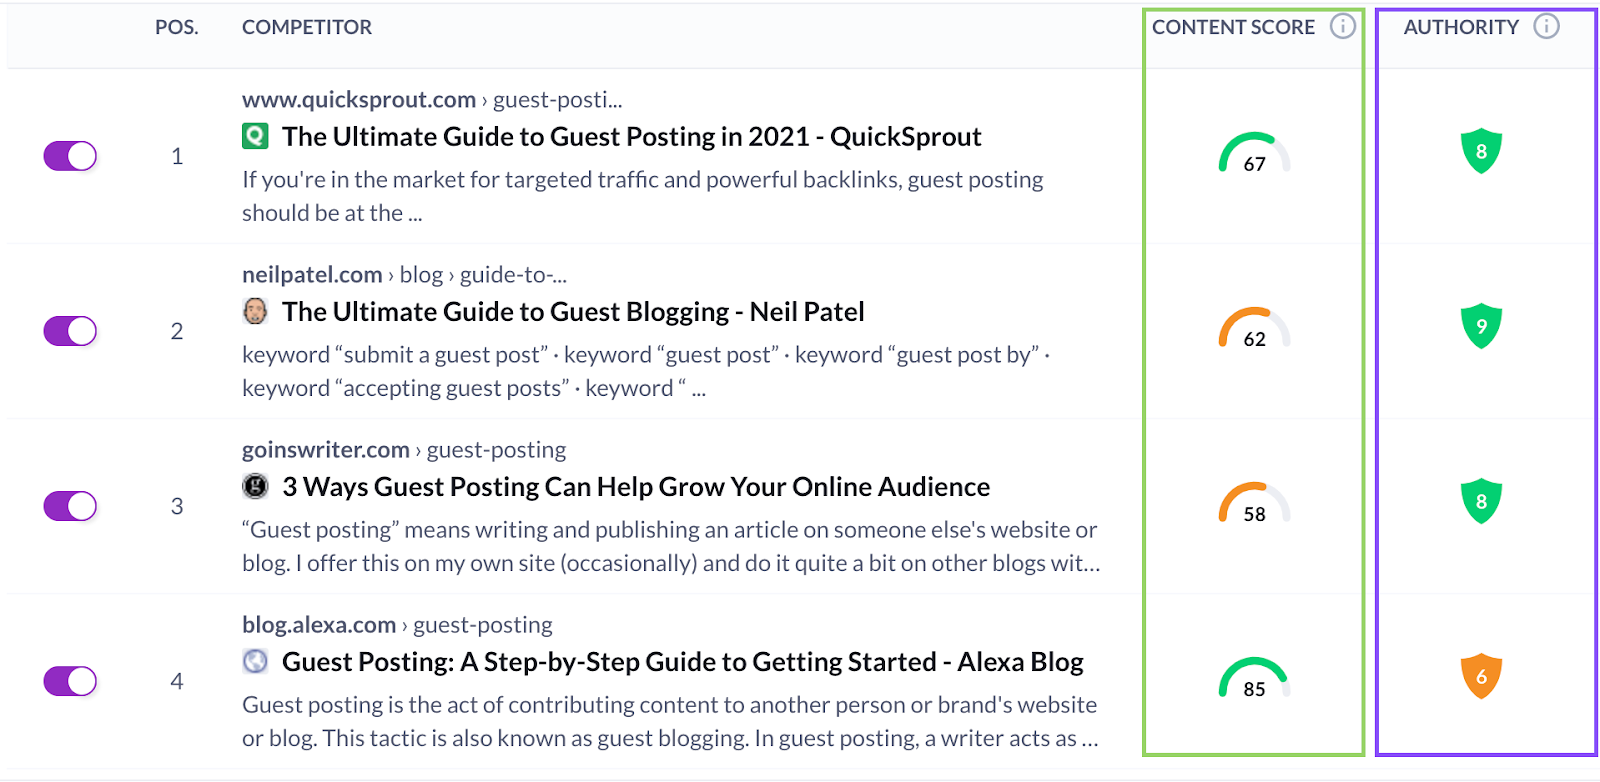
Task: Click the snippet starting keyword "submit a guest post"
Action: [x=646, y=371]
